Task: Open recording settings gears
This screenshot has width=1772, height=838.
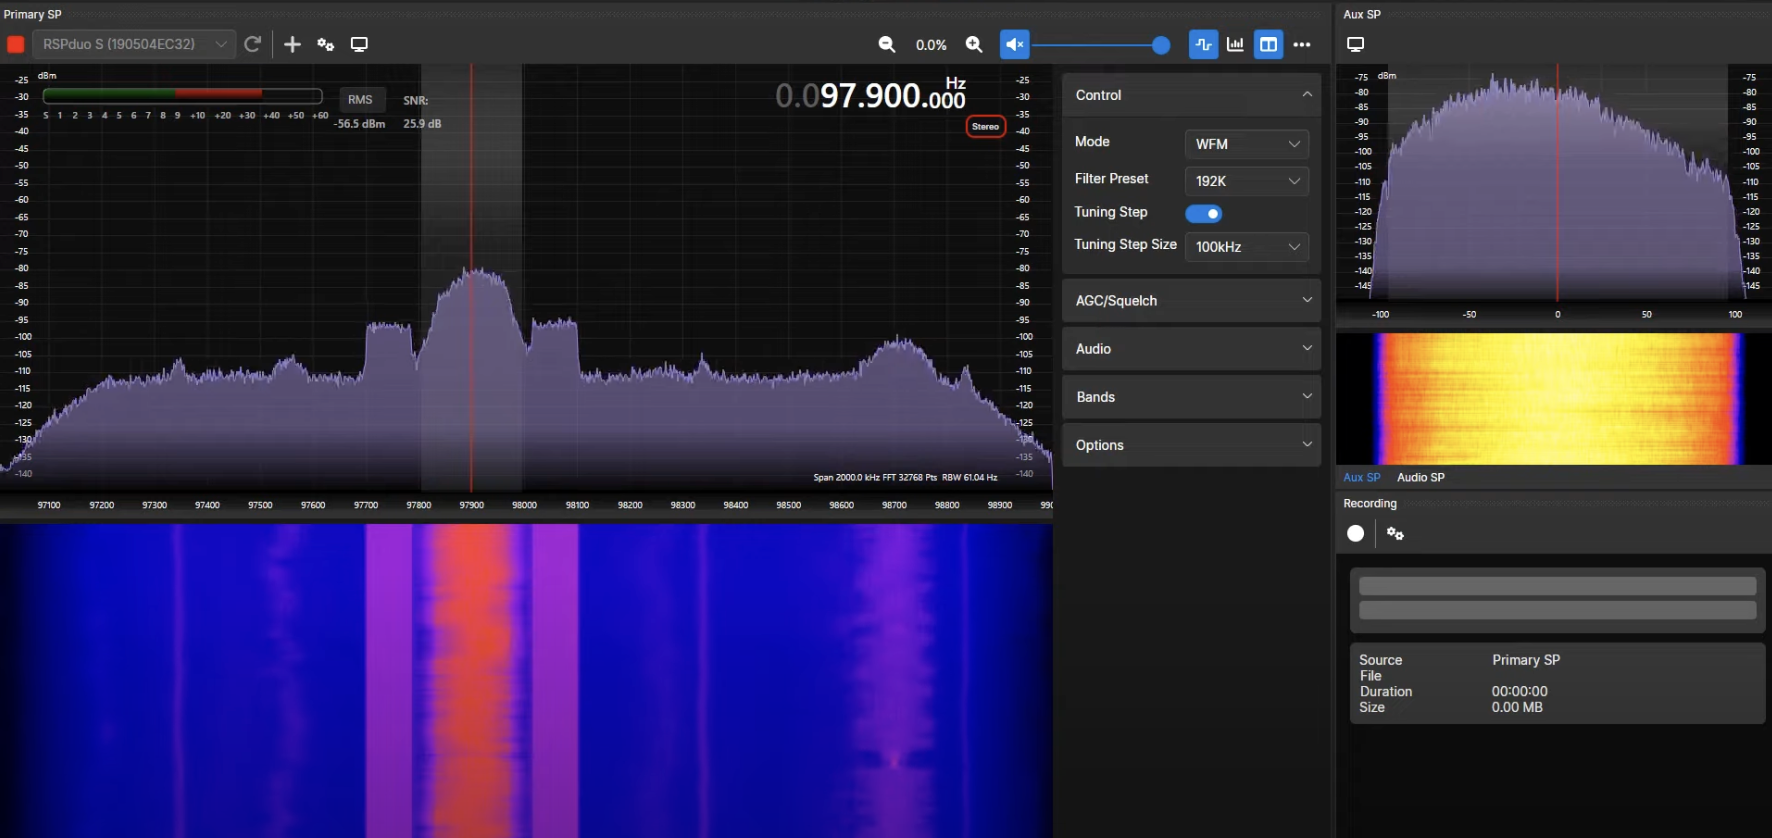Action: click(x=1395, y=533)
